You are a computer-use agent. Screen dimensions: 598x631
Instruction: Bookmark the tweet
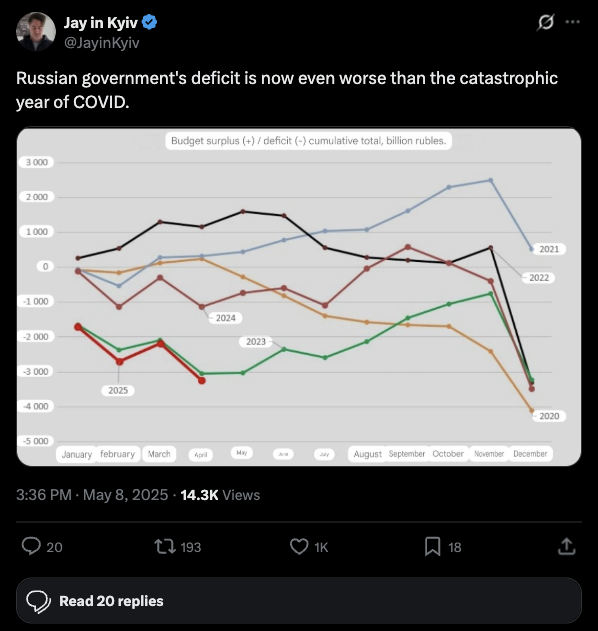pos(433,546)
